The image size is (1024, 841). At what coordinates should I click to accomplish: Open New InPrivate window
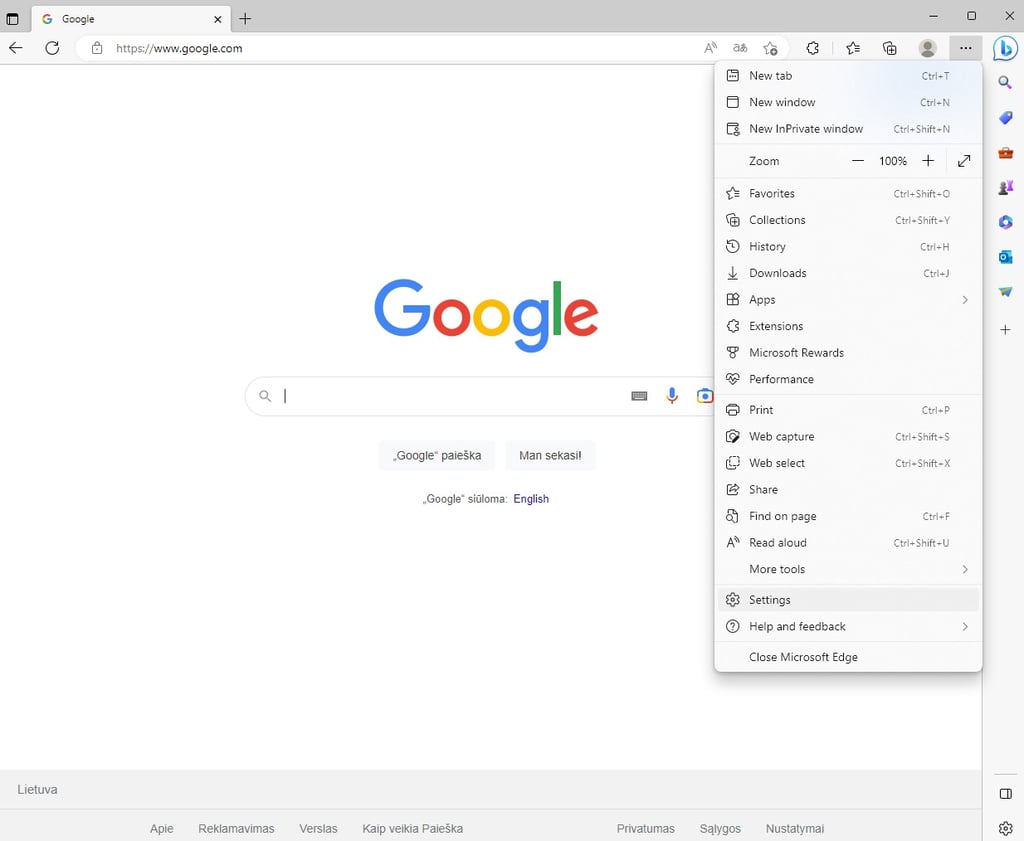point(848,129)
